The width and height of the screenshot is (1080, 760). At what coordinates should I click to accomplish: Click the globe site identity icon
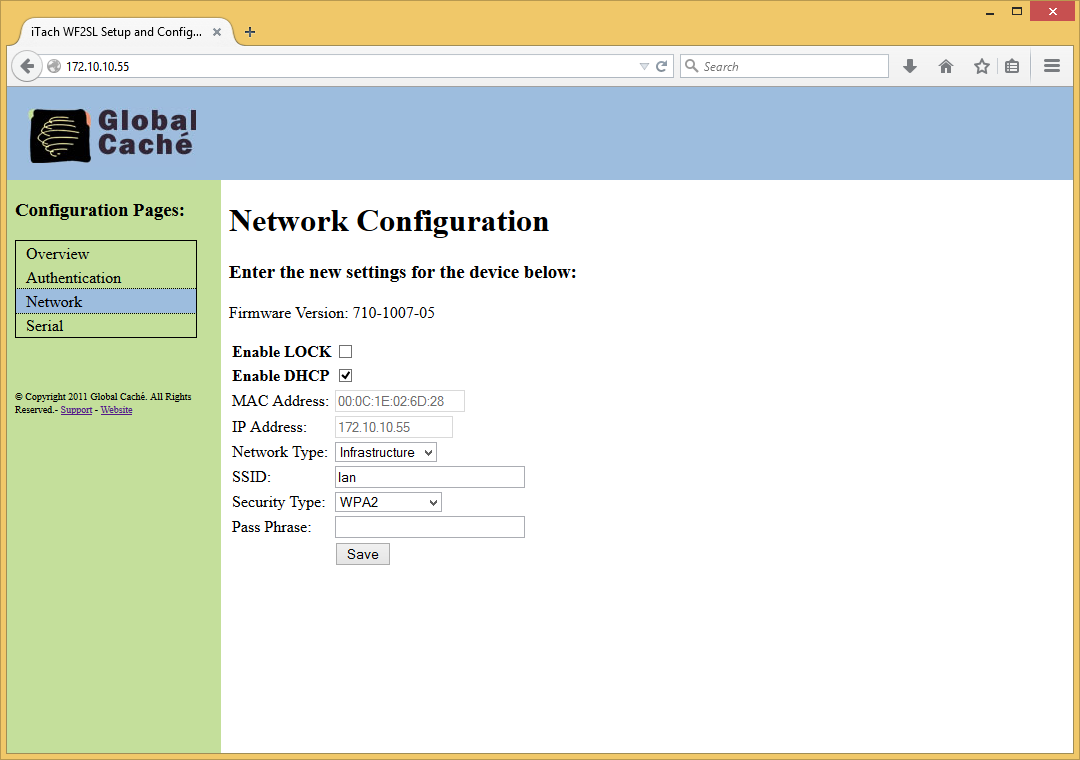54,66
